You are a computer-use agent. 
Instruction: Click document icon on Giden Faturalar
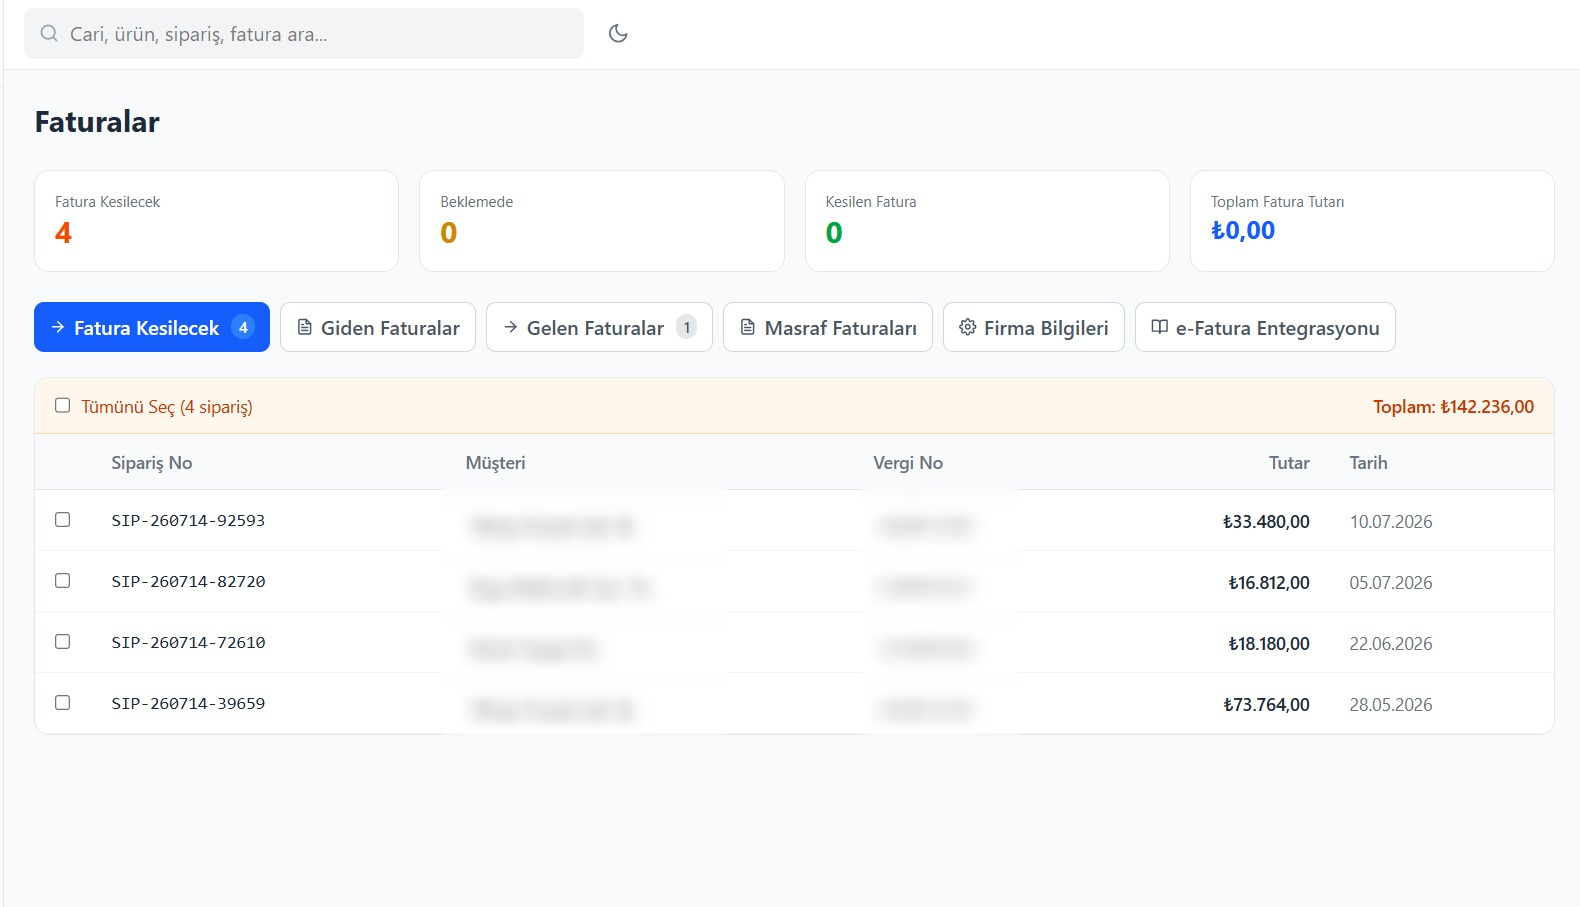(x=305, y=327)
